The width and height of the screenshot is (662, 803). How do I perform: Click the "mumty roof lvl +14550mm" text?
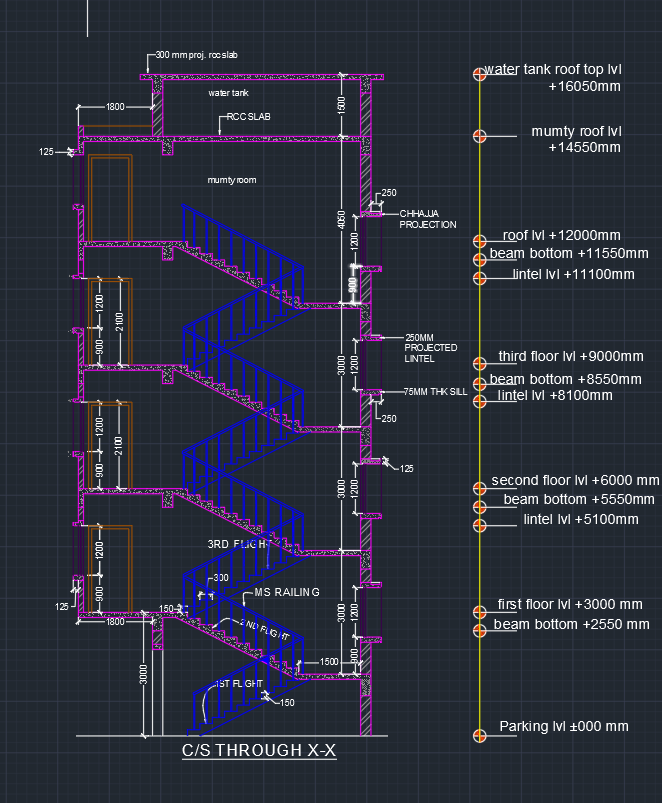(x=576, y=139)
